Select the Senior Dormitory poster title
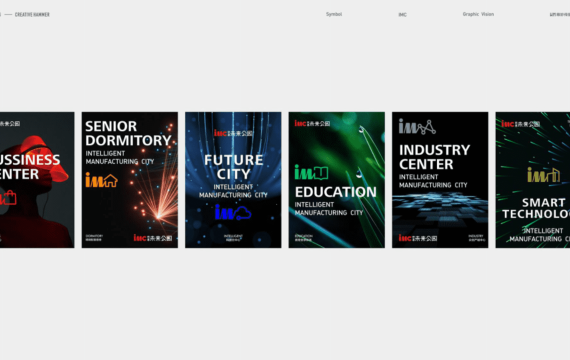This screenshot has height=360, width=570. coord(128,133)
